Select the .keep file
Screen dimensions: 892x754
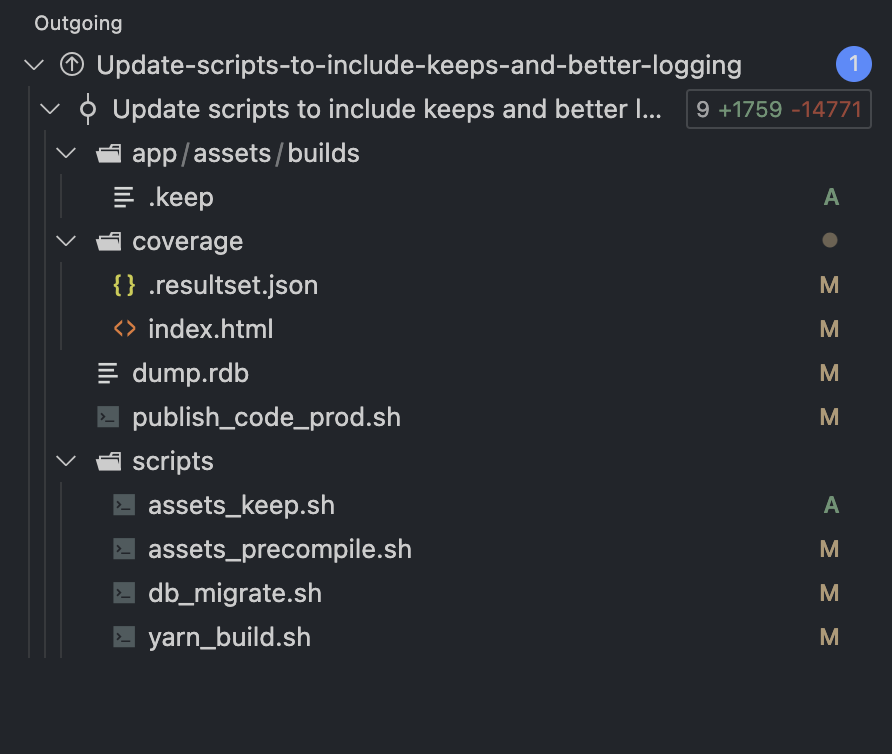tap(180, 198)
